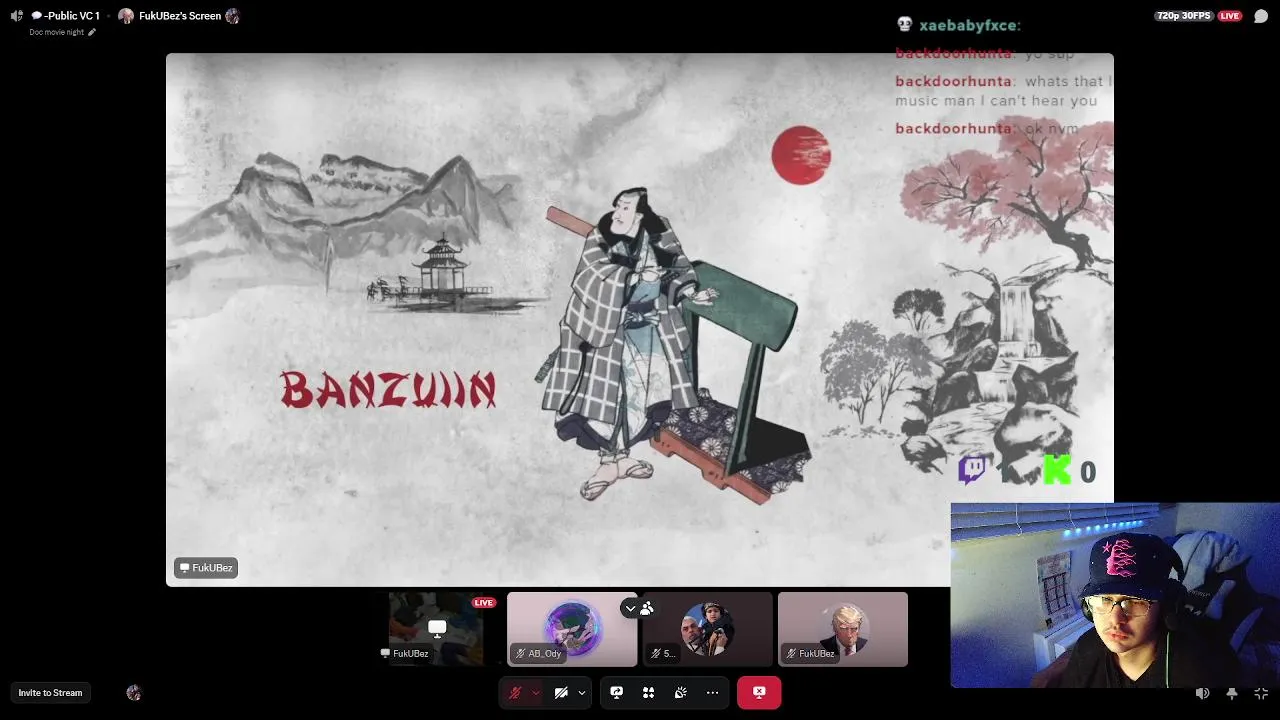This screenshot has width=1280, height=720.
Task: Click the Doc movie night channel status text
Action: (x=57, y=32)
